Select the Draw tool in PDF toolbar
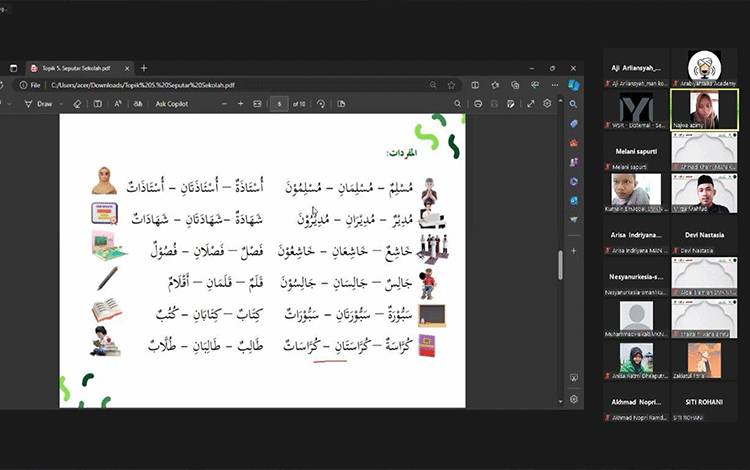 pos(38,104)
